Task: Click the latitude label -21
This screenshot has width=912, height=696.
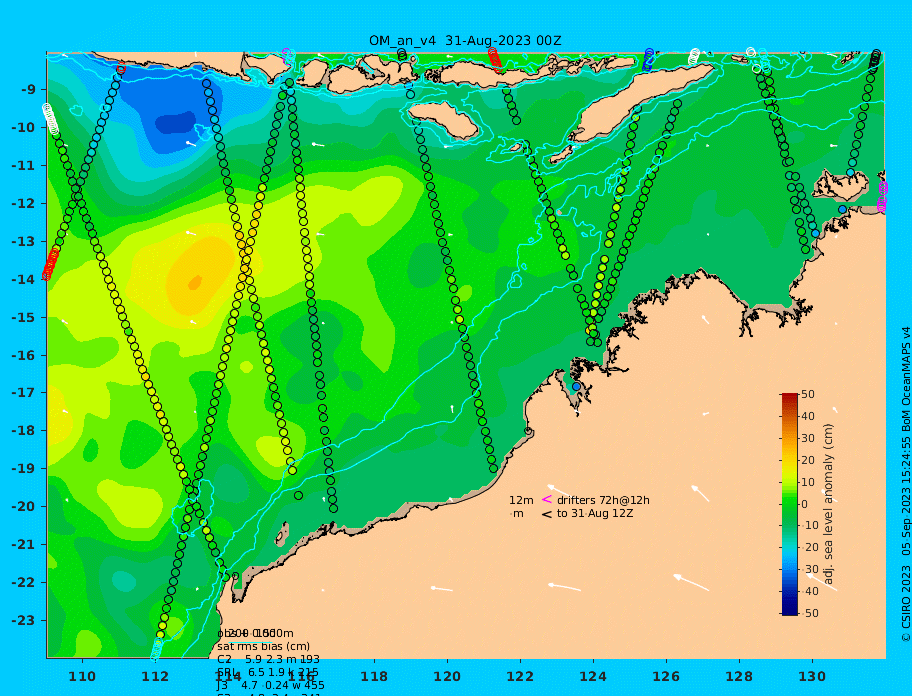Action: point(23,545)
